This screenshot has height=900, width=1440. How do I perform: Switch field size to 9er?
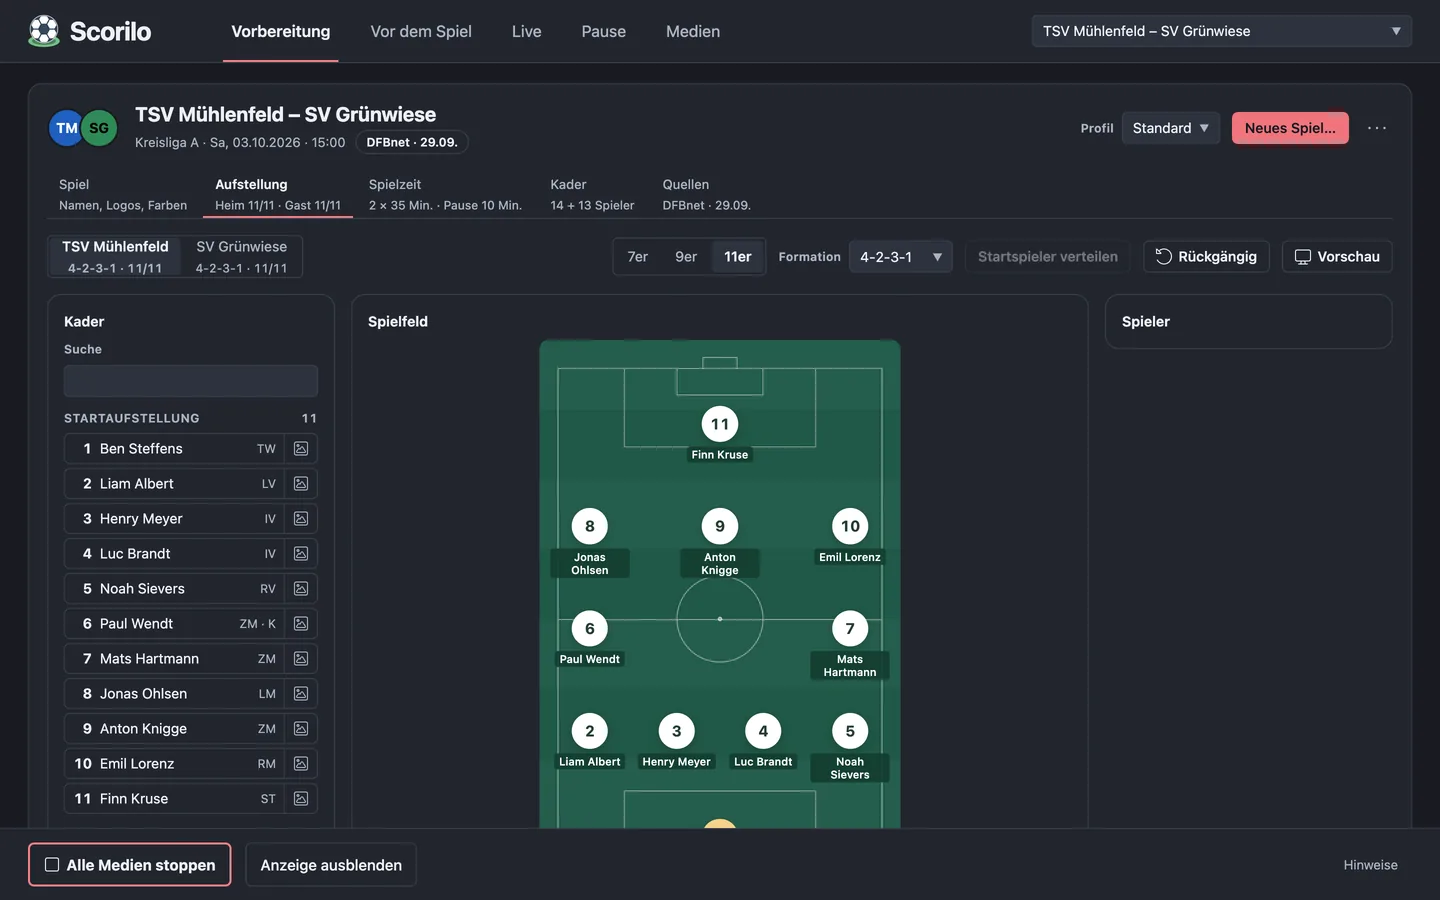tap(686, 257)
